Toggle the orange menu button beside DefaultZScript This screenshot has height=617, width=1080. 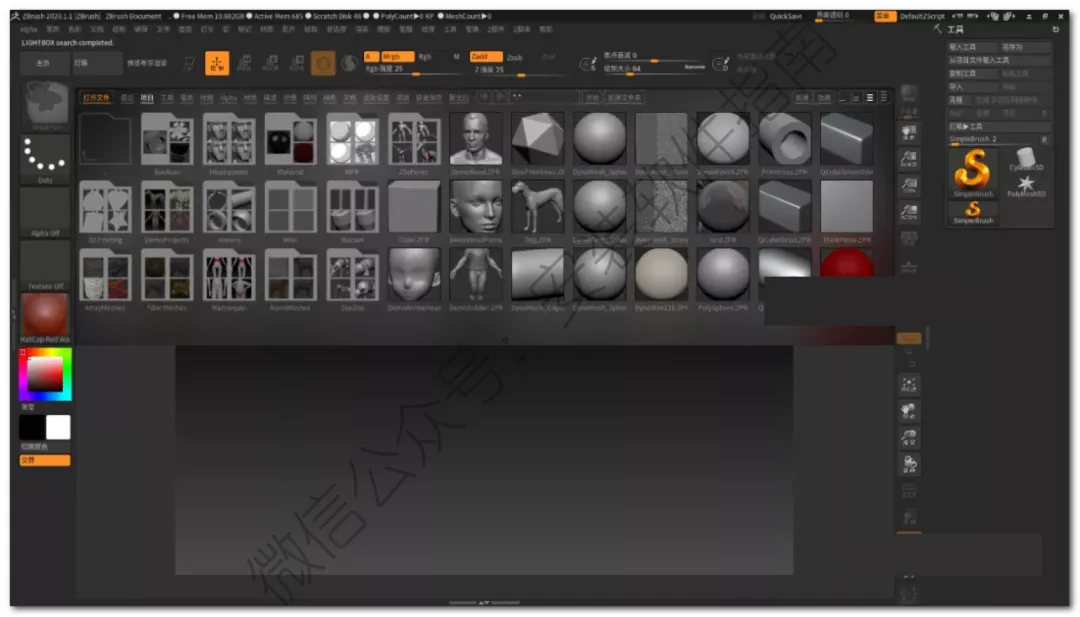pos(884,16)
